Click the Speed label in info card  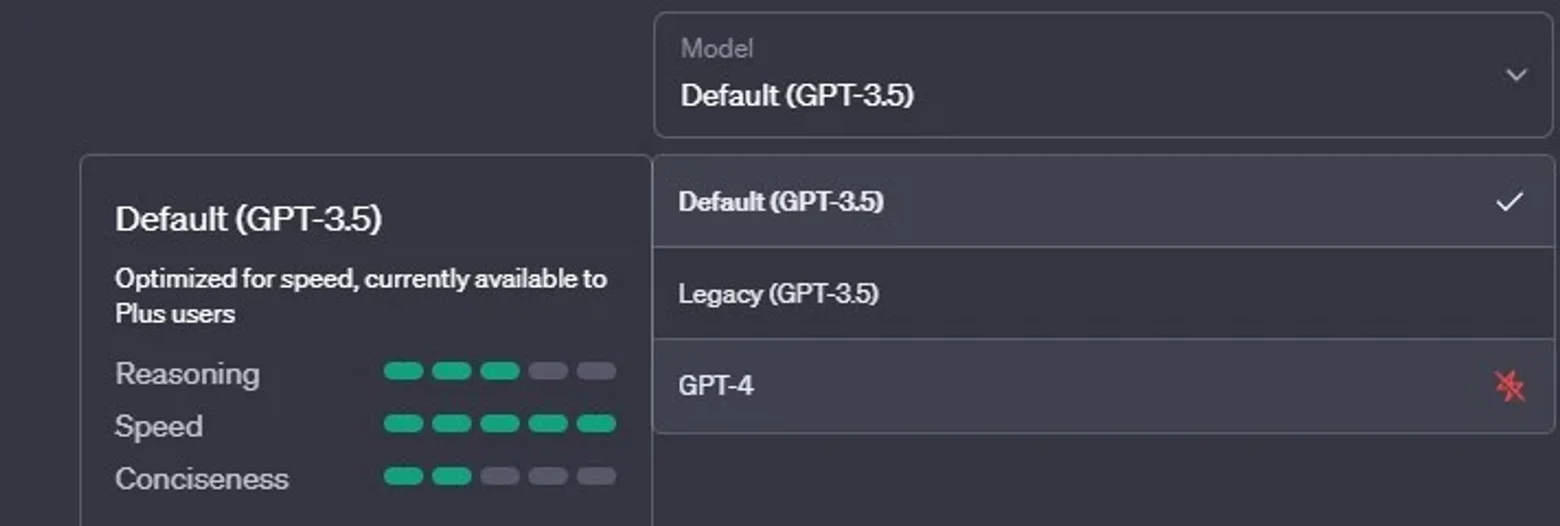[159, 426]
